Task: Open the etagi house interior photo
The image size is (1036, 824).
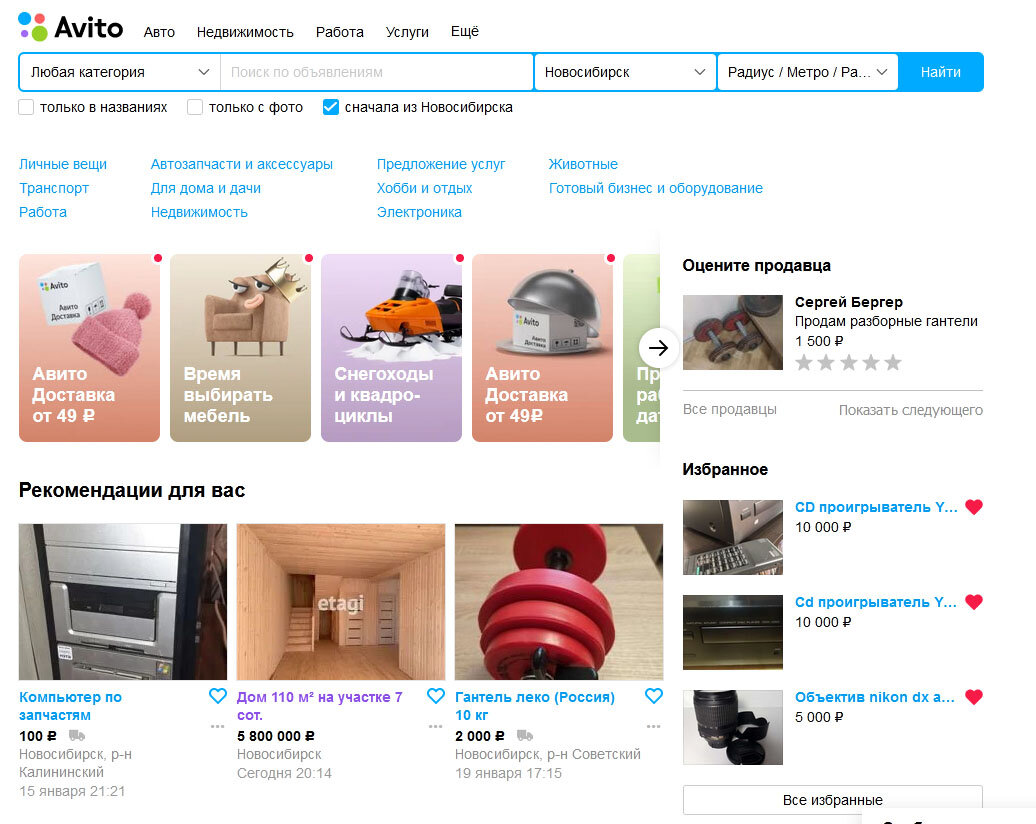Action: point(341,602)
